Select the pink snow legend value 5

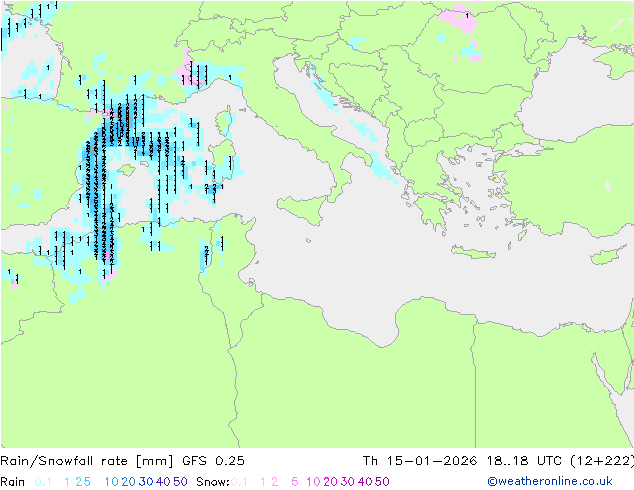[295, 482]
